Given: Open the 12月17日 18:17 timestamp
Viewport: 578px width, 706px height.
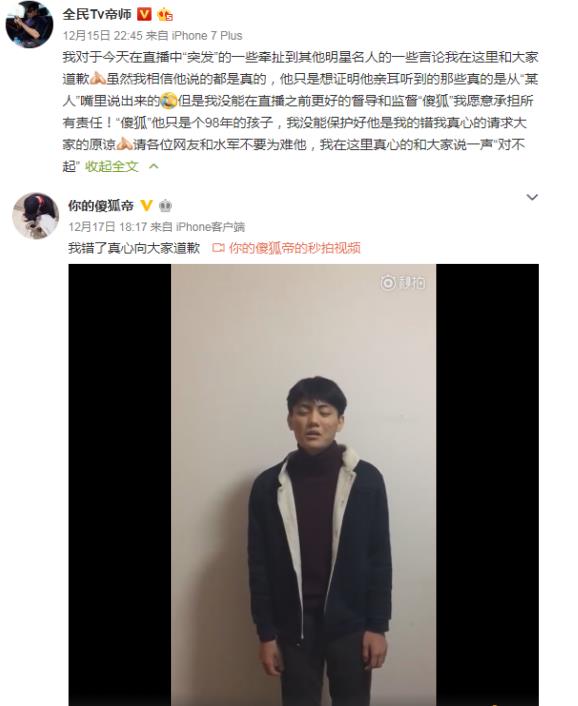Looking at the screenshot, I should click(x=108, y=226).
